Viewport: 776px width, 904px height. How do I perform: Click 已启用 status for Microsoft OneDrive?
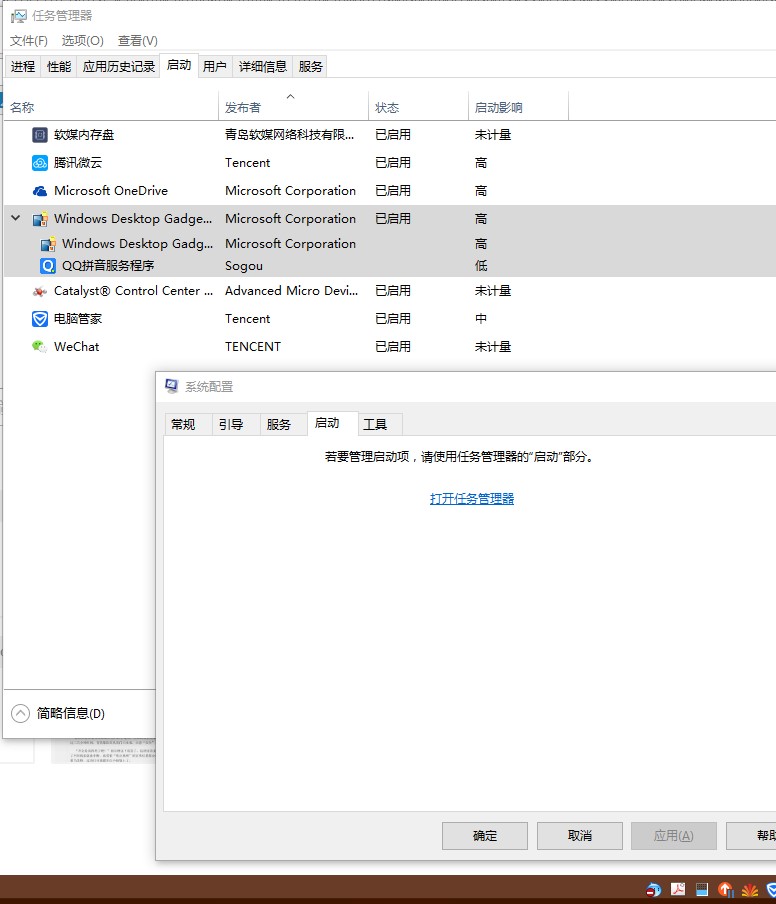coord(393,191)
